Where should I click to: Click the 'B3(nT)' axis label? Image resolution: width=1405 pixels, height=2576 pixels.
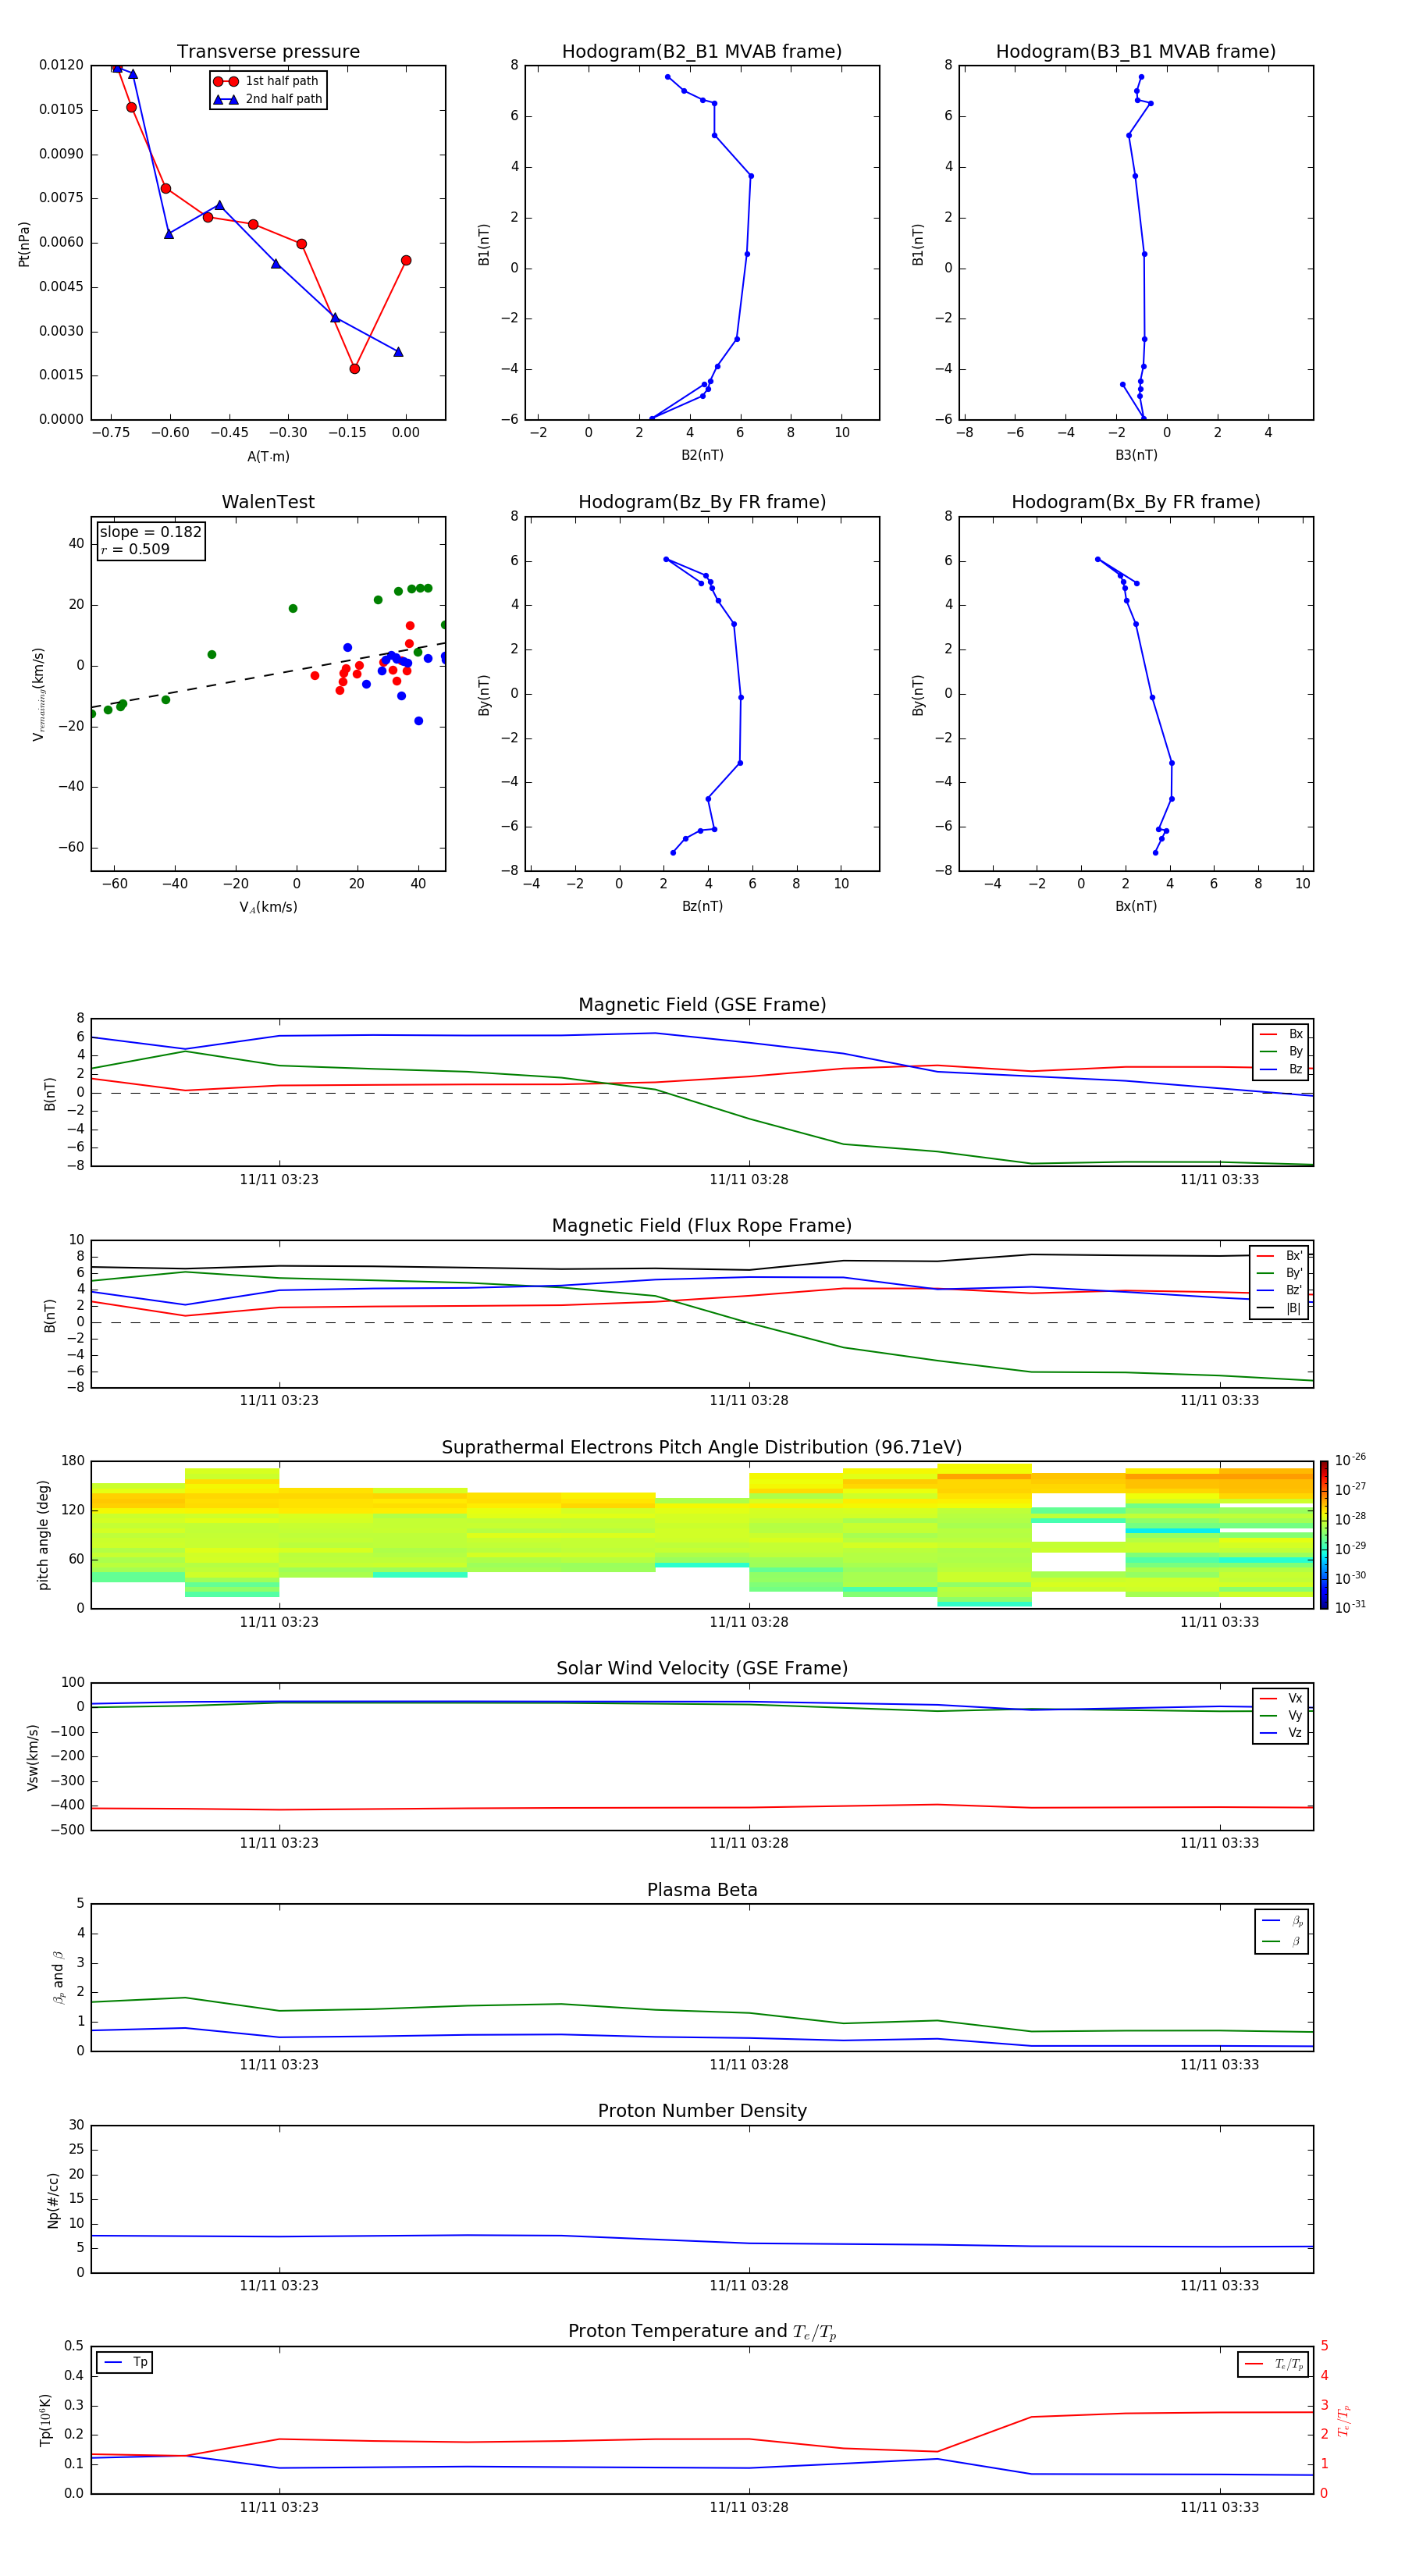tap(1136, 456)
